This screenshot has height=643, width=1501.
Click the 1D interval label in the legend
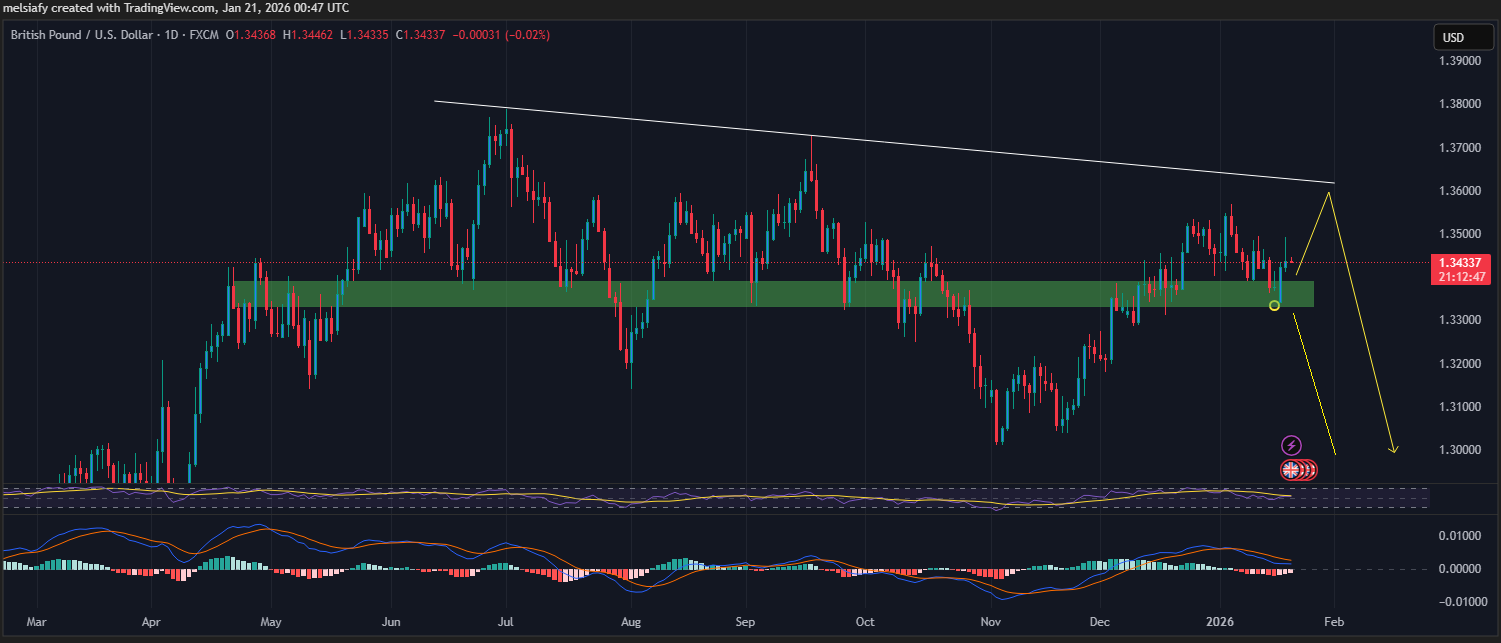(172, 36)
